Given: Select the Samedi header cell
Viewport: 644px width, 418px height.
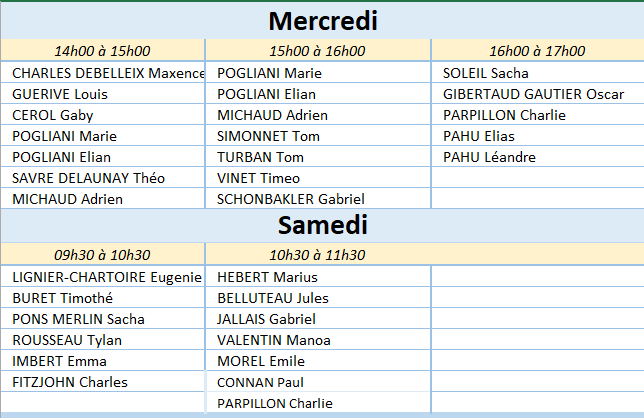Looking at the screenshot, I should tap(322, 224).
